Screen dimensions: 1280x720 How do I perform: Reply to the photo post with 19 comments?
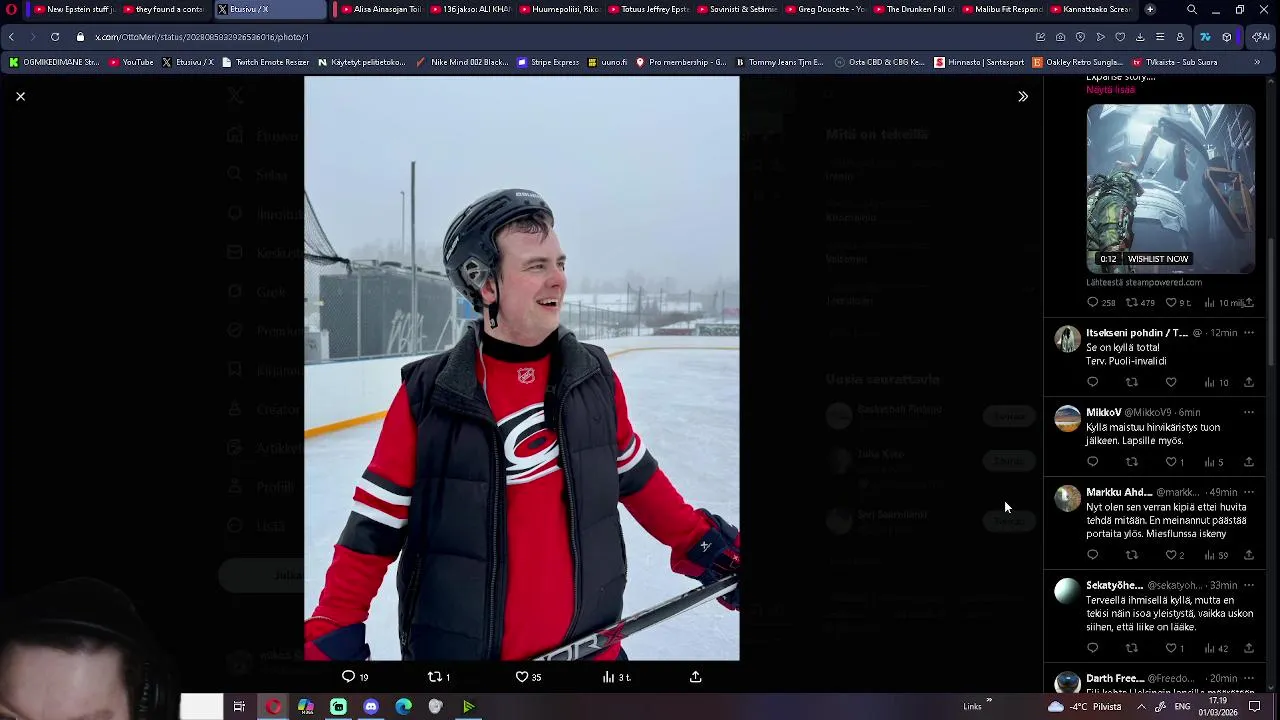click(x=355, y=677)
